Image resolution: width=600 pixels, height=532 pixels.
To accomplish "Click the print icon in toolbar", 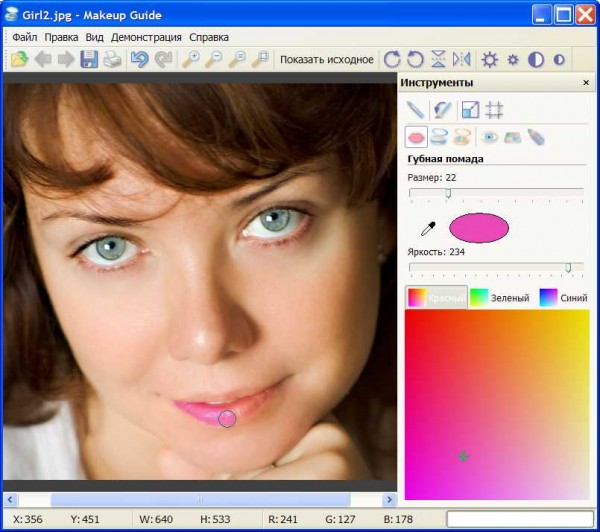I will (113, 60).
